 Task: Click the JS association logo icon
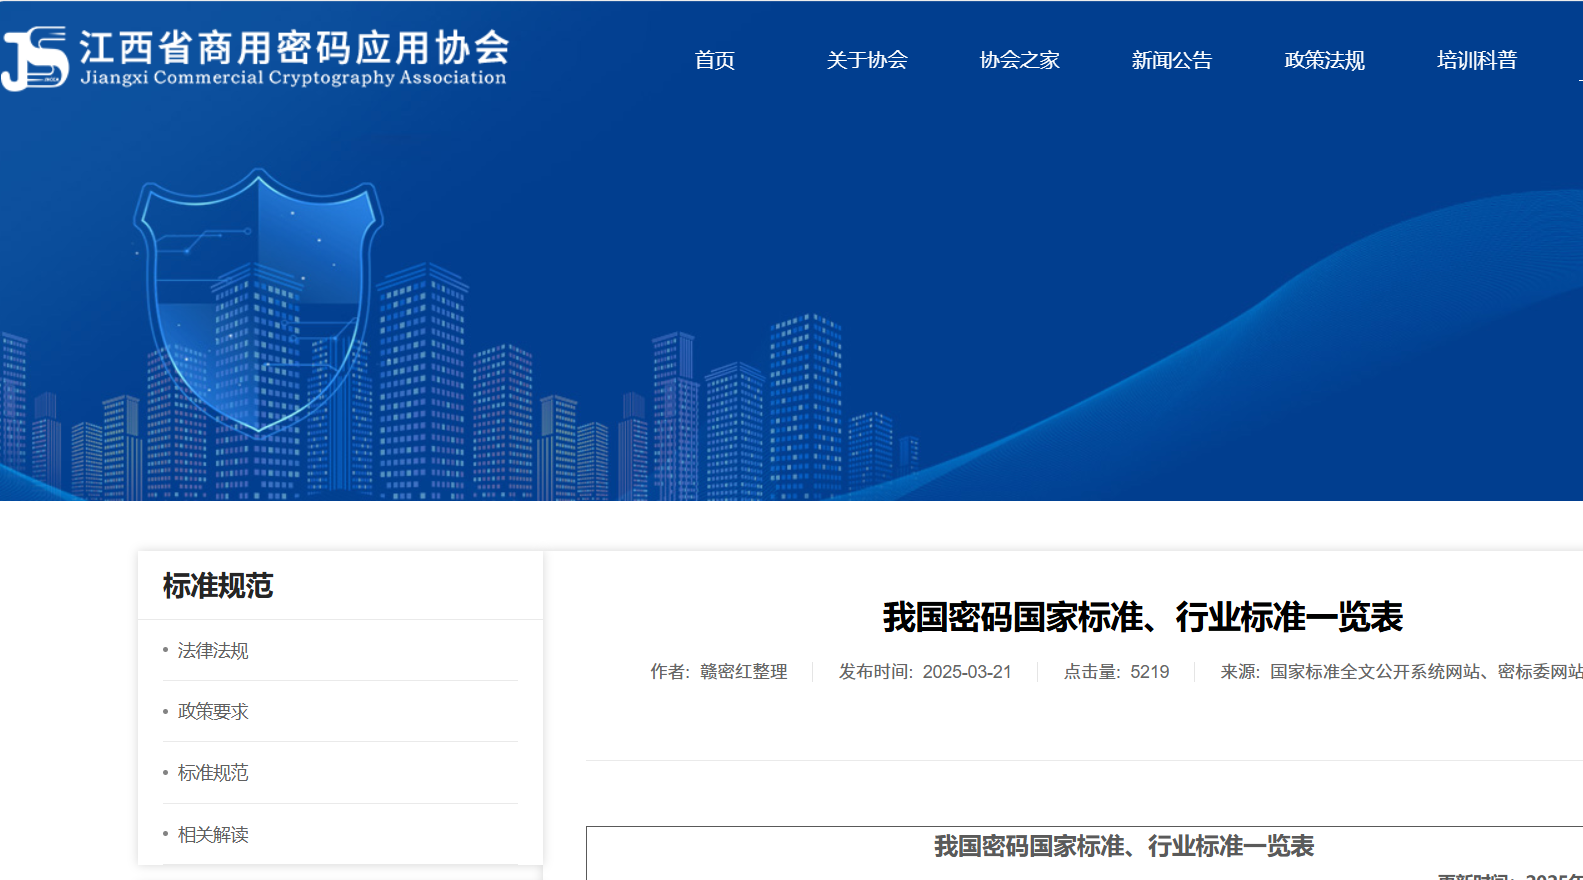[x=35, y=58]
